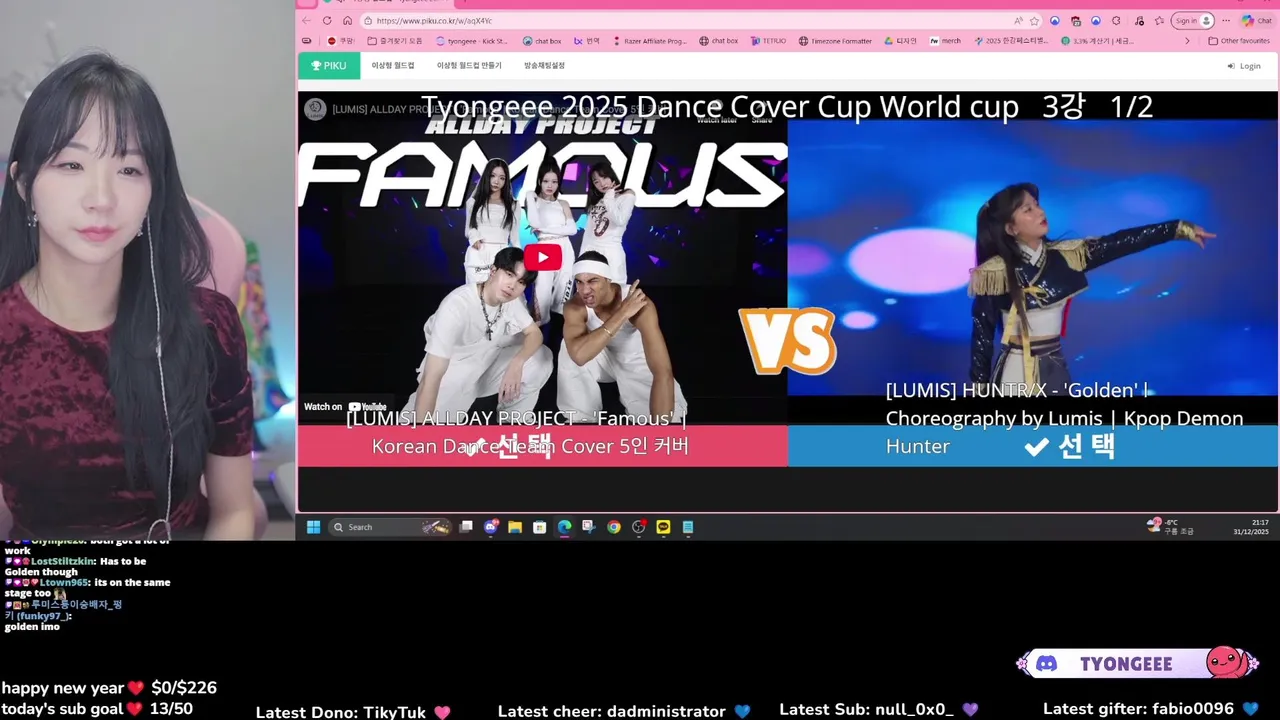Play the Famous YouTube video
1280x720 pixels.
click(542, 258)
